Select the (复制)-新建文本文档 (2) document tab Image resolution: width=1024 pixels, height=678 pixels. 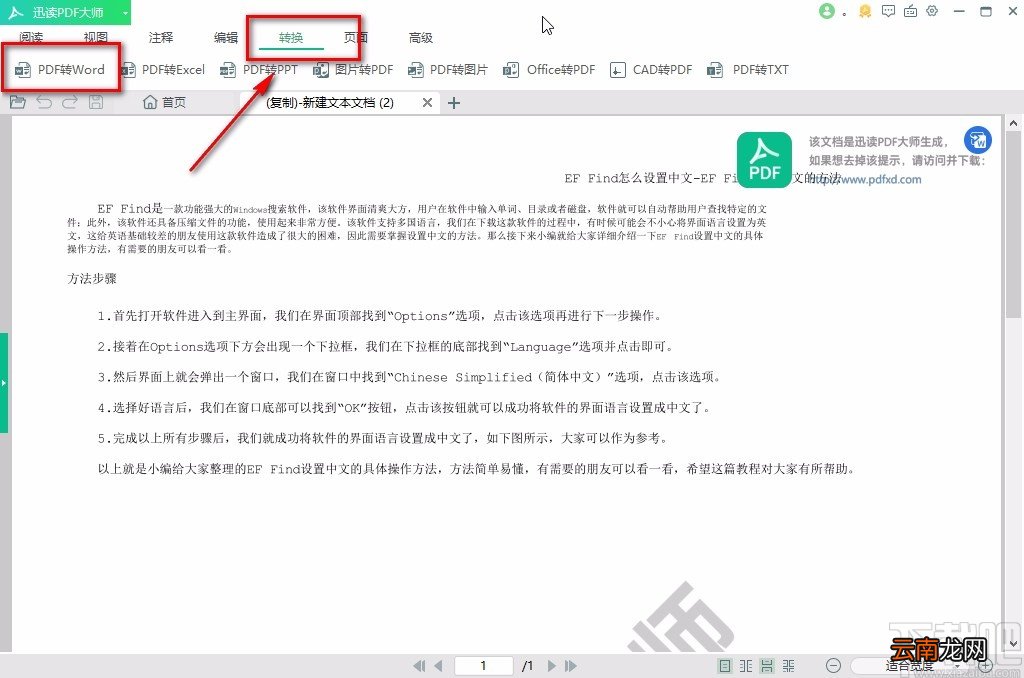point(330,103)
